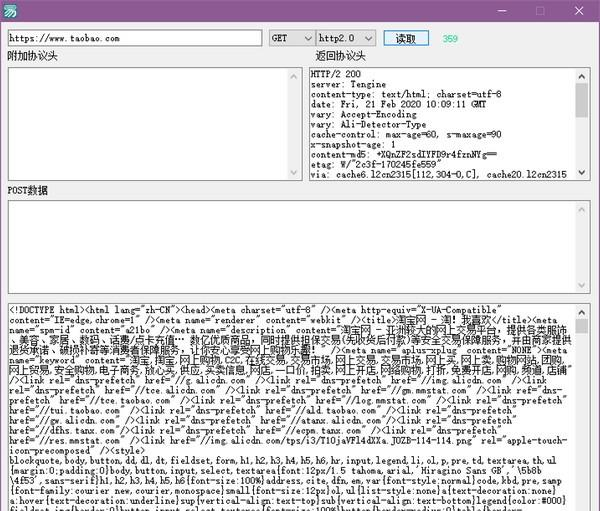
Task: Click the 'HTTP/2 200' status line
Action: [336, 74]
